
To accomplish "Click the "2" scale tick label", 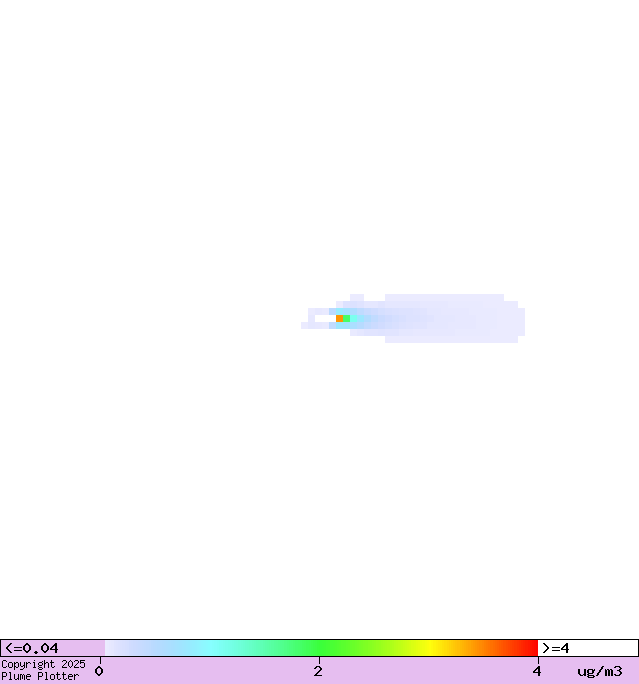I will click(x=318, y=671).
